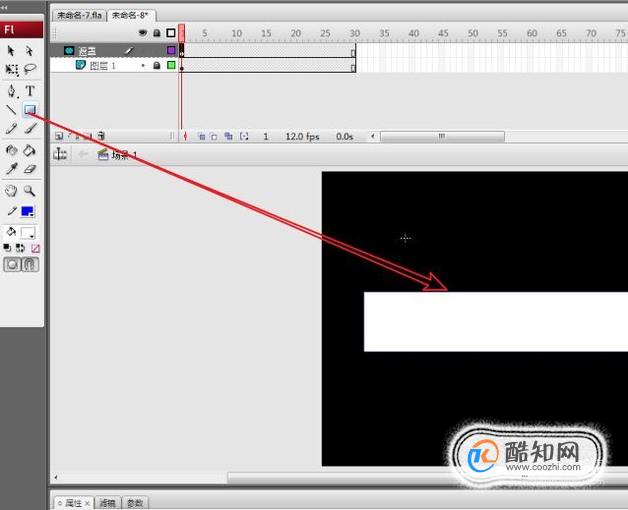Click timeline scroll left arrow
The width and height of the screenshot is (628, 510).
[x=372, y=136]
